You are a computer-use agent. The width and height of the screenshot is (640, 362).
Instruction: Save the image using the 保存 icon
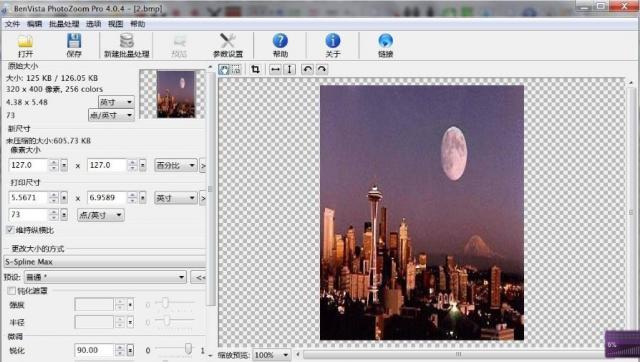[x=74, y=46]
